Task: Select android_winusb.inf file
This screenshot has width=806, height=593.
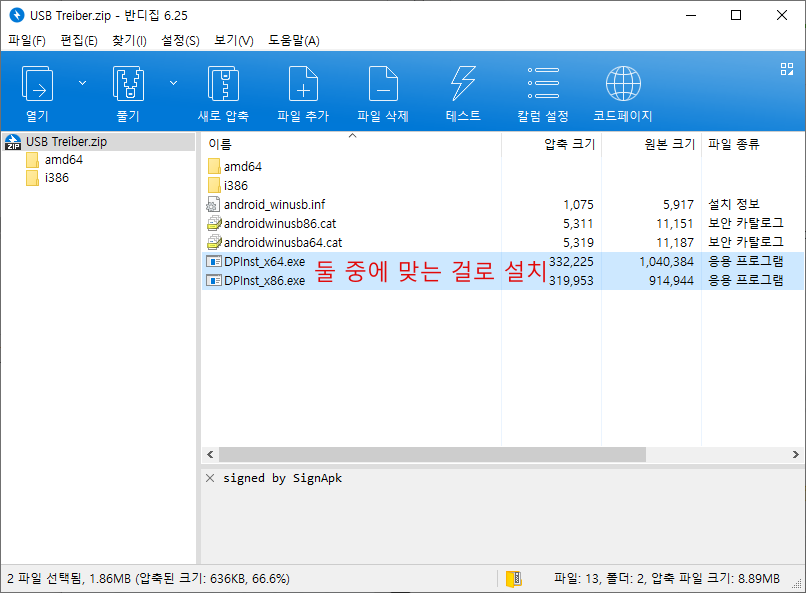Action: tap(274, 205)
